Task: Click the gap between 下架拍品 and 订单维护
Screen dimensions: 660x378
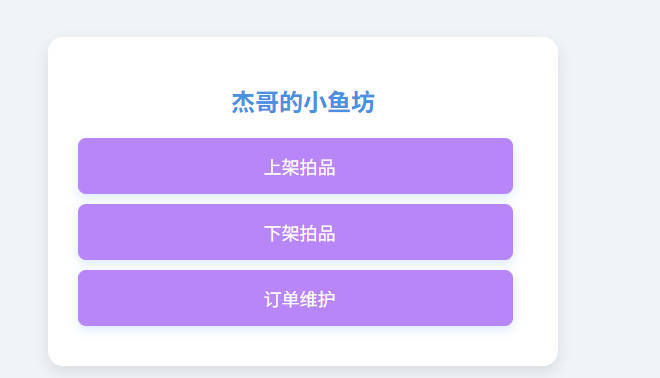Action: coord(295,265)
